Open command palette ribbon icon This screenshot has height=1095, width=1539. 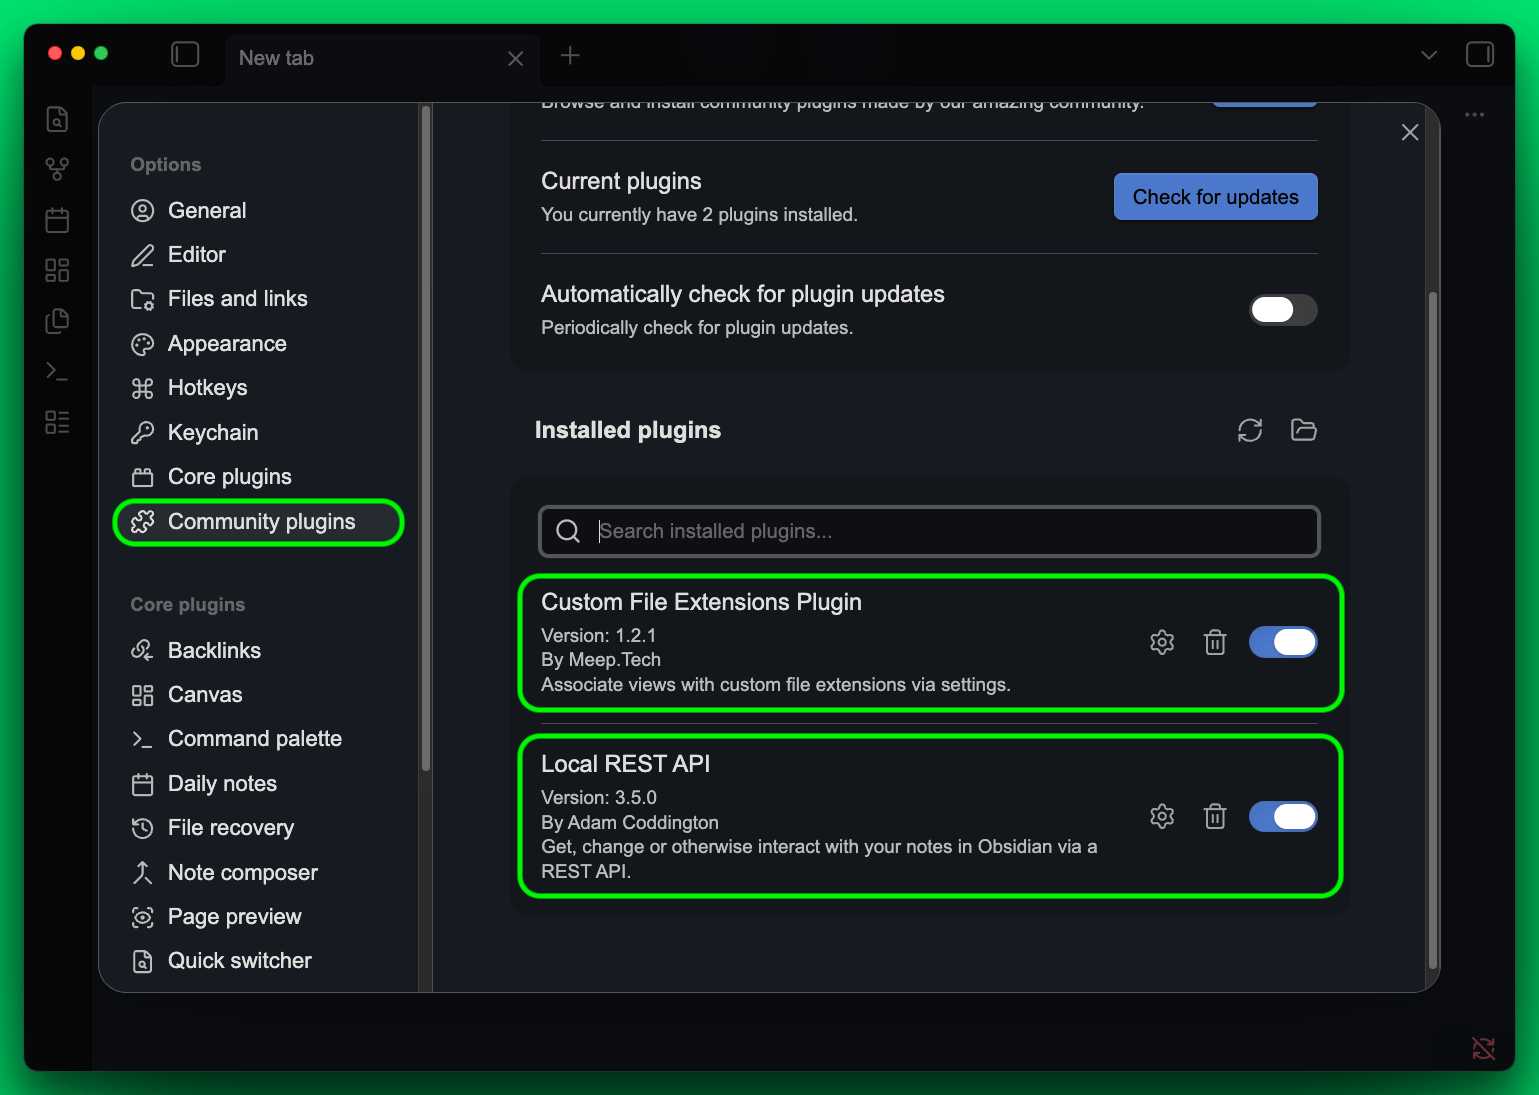coord(57,371)
